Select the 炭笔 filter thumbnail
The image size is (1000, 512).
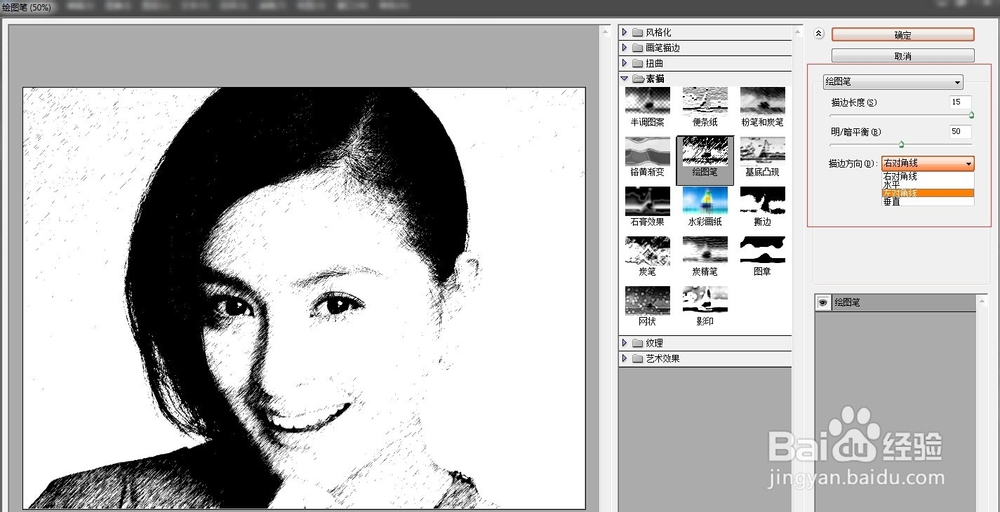[647, 250]
